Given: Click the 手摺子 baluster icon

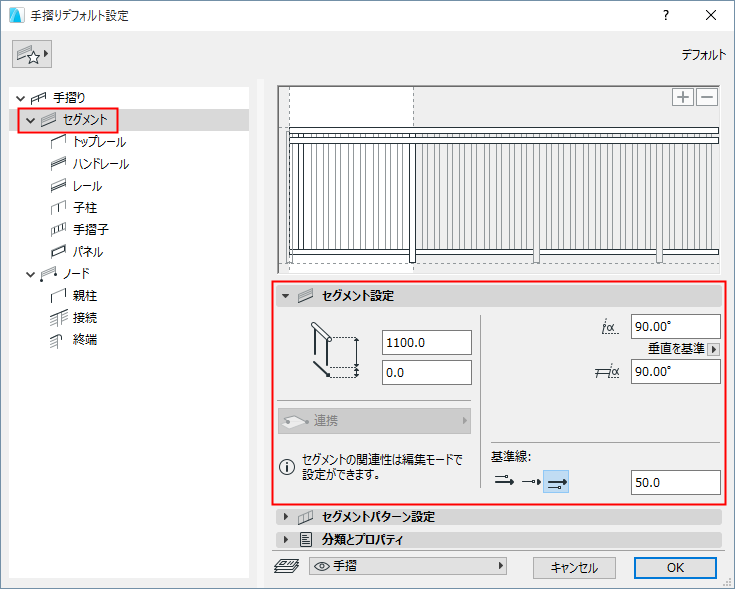Looking at the screenshot, I should click(x=58, y=229).
